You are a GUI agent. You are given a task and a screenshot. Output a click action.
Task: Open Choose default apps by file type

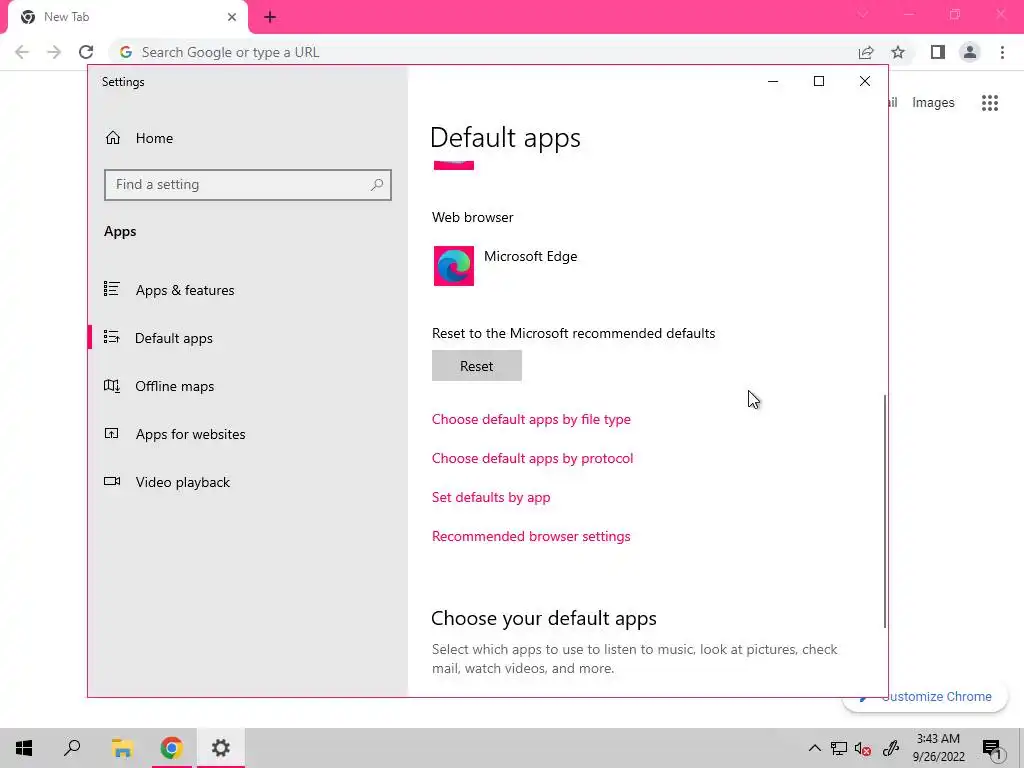click(531, 419)
